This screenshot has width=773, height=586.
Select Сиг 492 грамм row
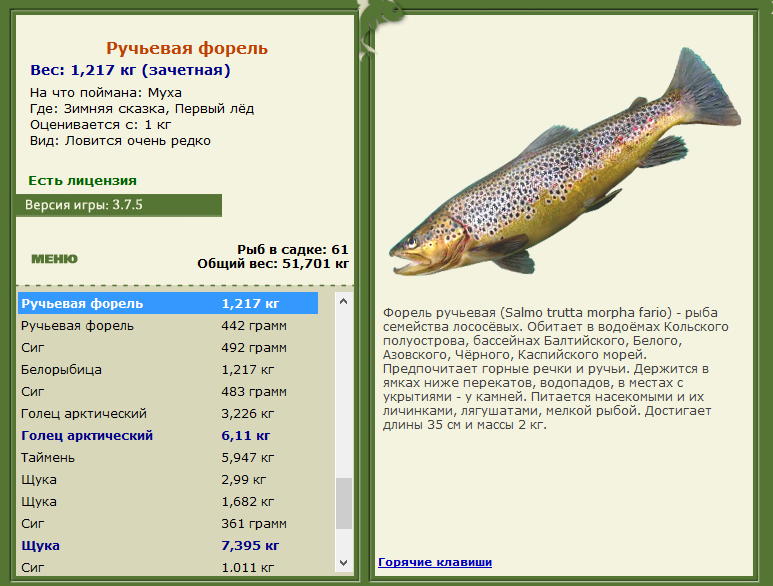pyautogui.click(x=168, y=347)
